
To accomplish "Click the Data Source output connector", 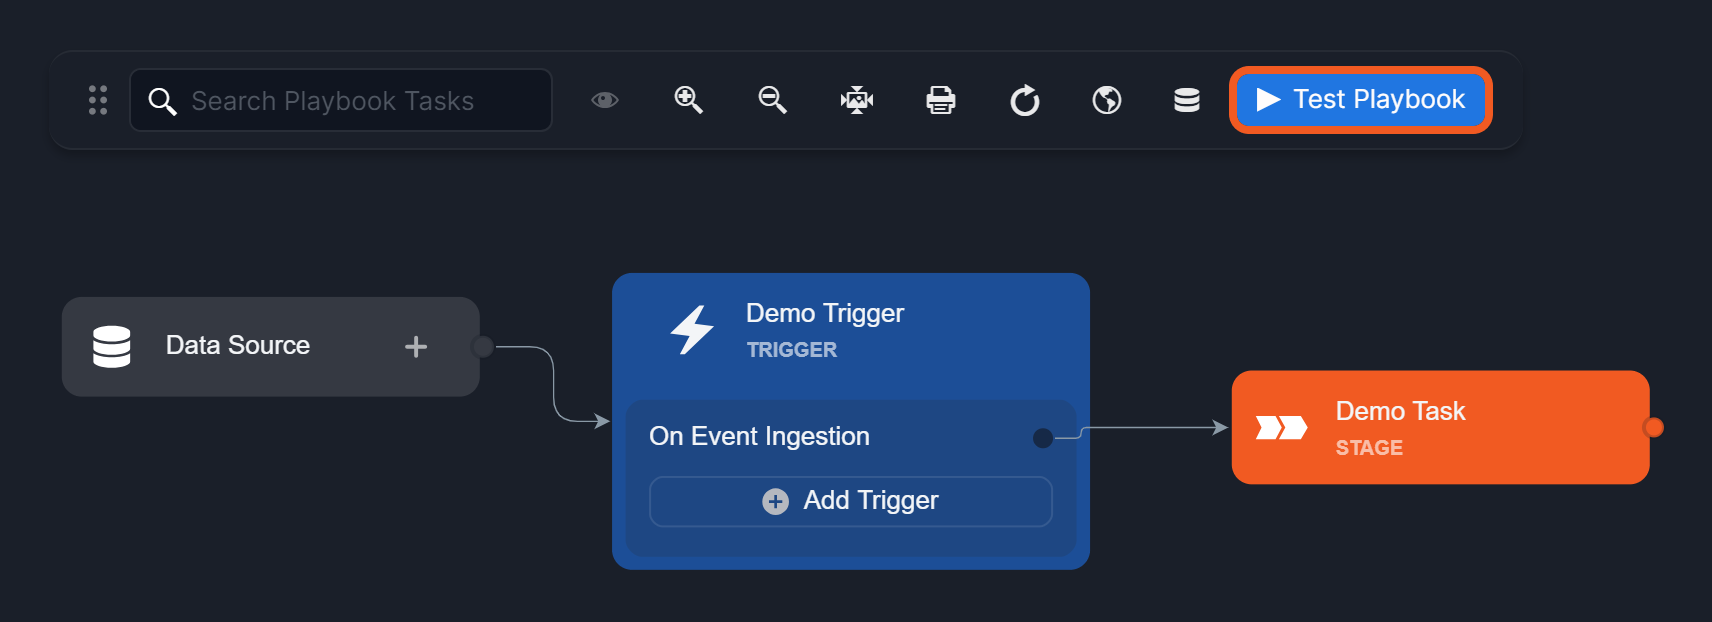I will pyautogui.click(x=482, y=347).
